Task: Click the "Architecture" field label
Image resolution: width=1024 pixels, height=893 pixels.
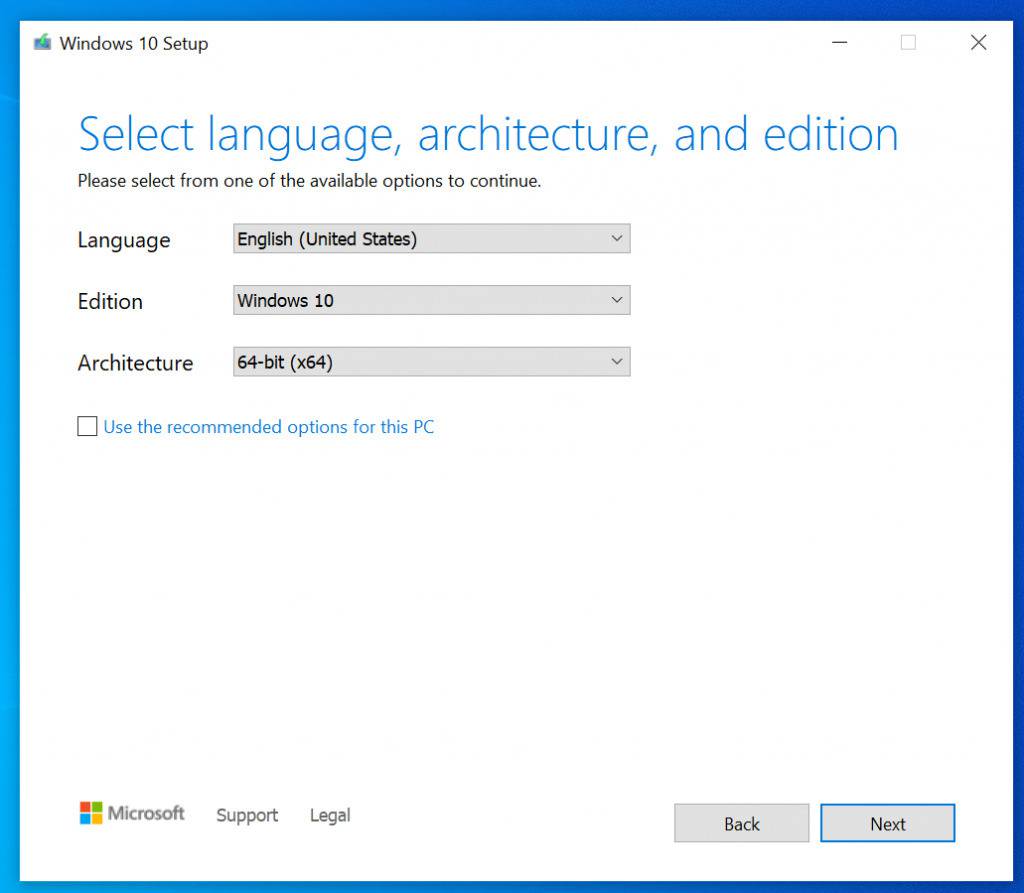Action: click(135, 363)
